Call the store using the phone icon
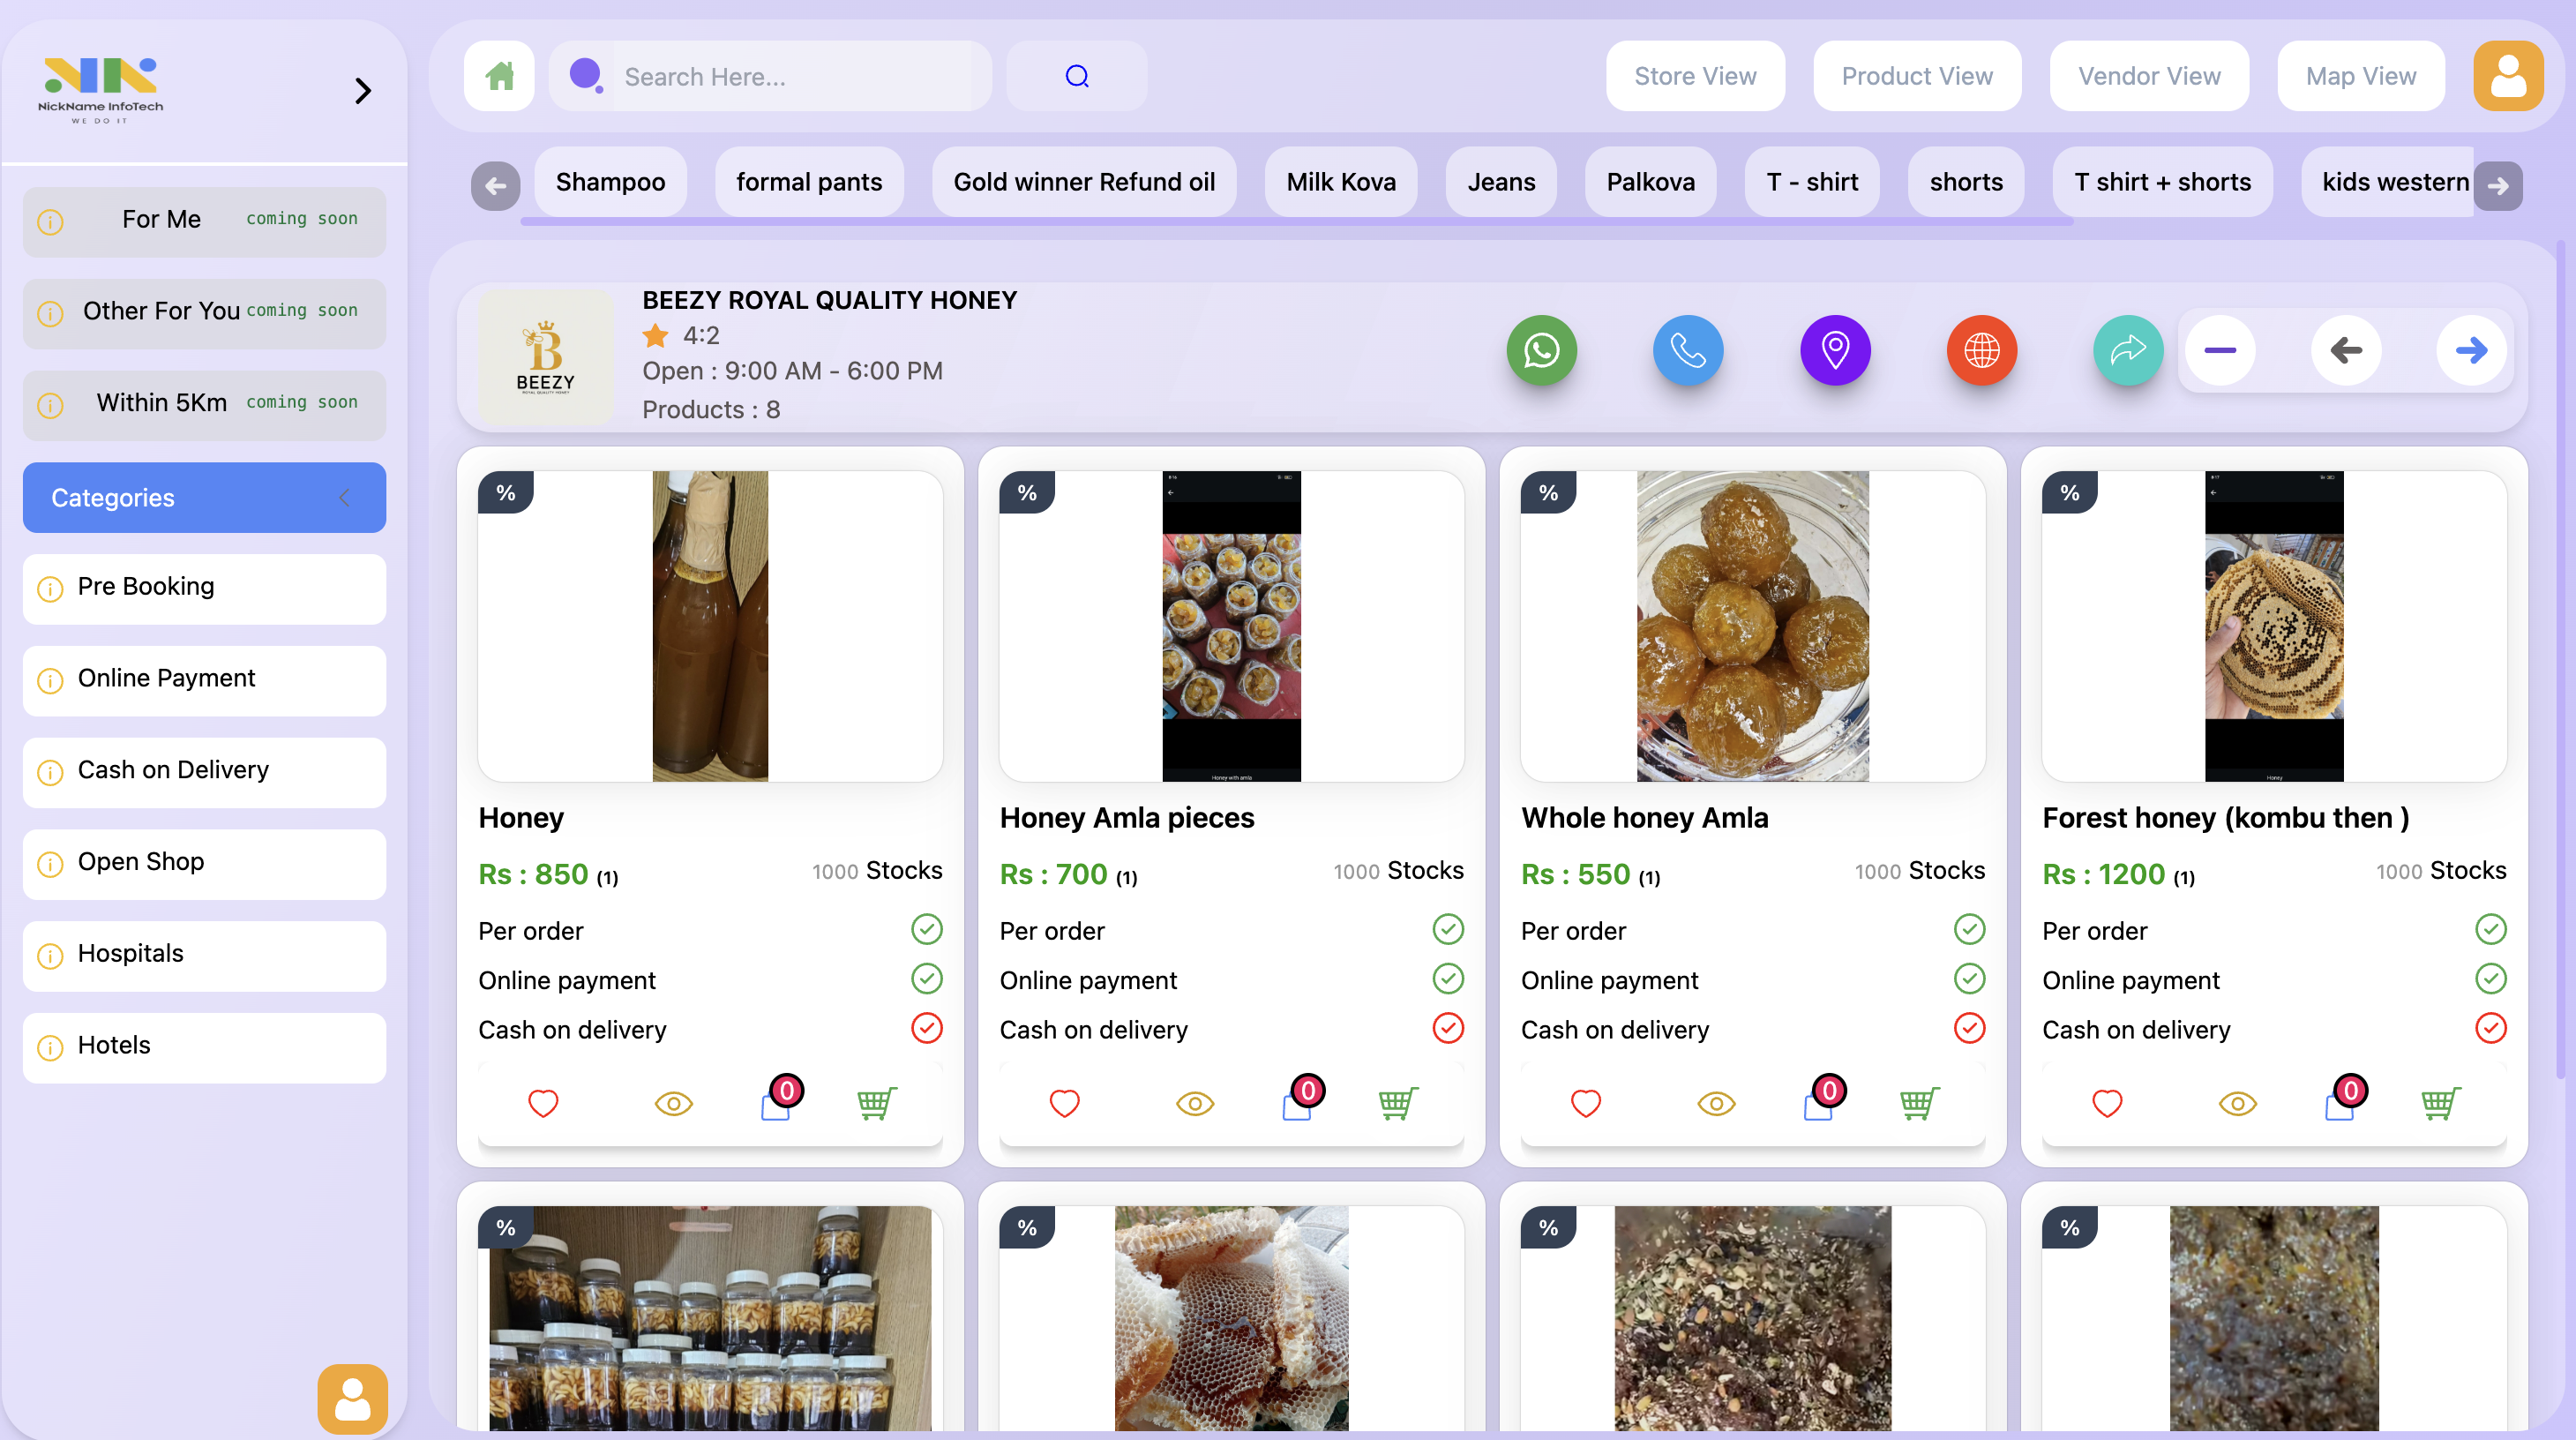 click(x=1687, y=351)
